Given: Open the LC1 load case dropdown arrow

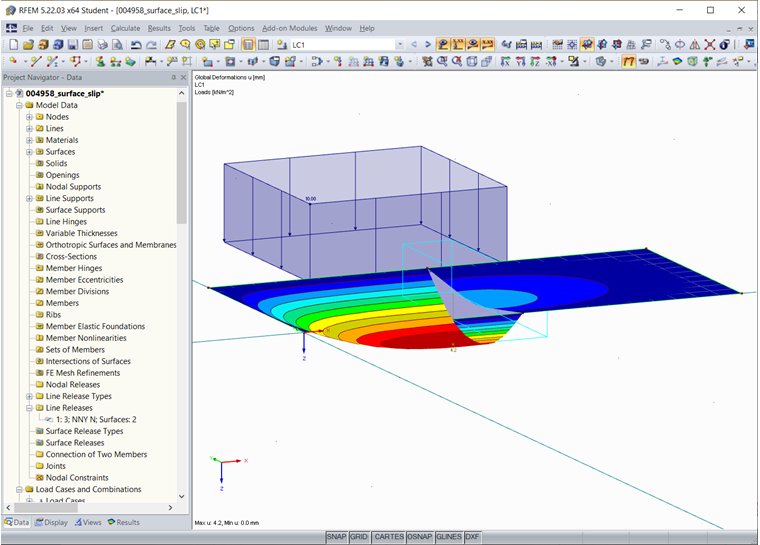Looking at the screenshot, I should tap(400, 45).
